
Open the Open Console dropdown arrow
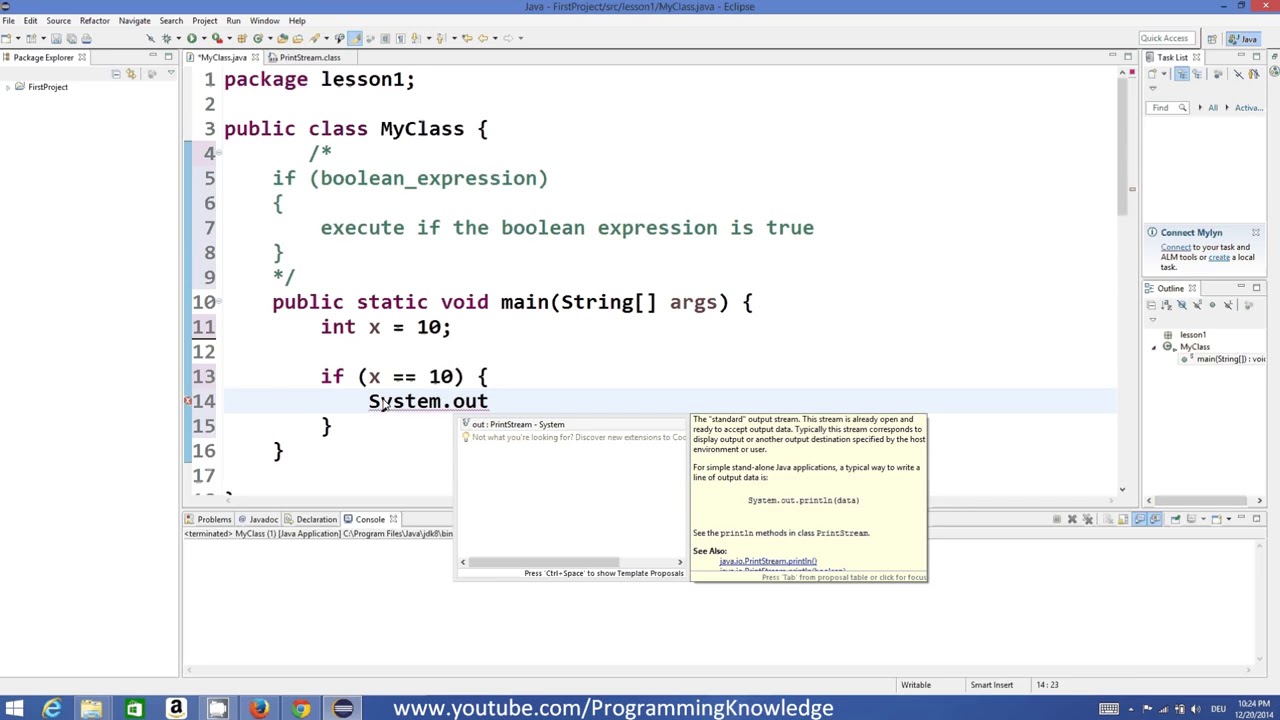pos(1229,519)
